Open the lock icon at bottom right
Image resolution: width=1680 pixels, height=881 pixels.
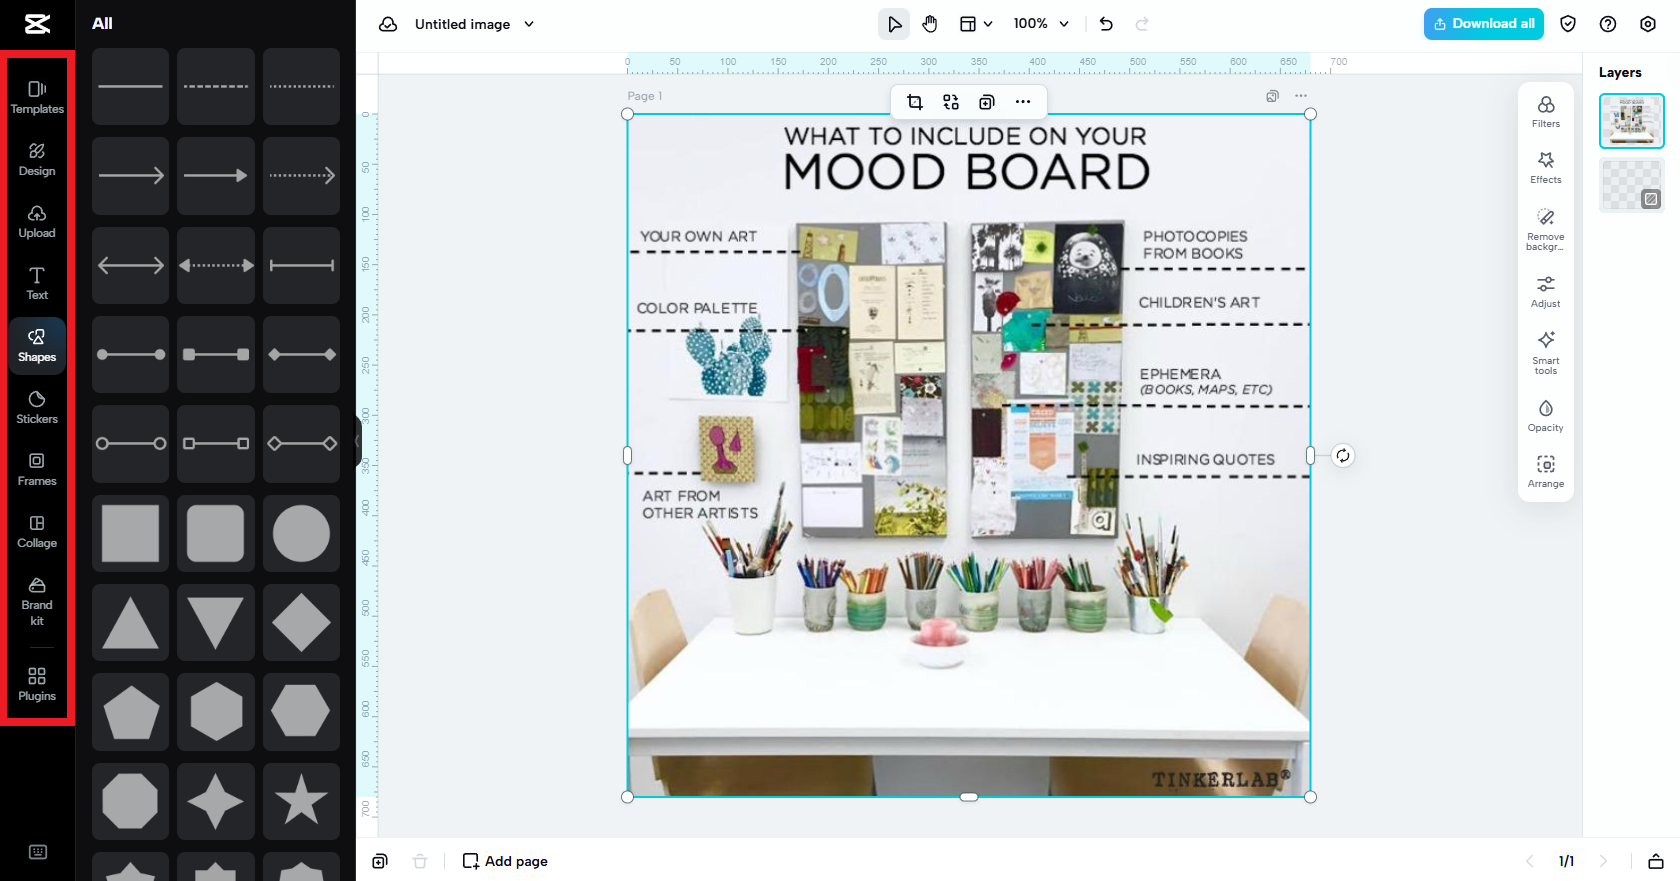click(x=1656, y=861)
